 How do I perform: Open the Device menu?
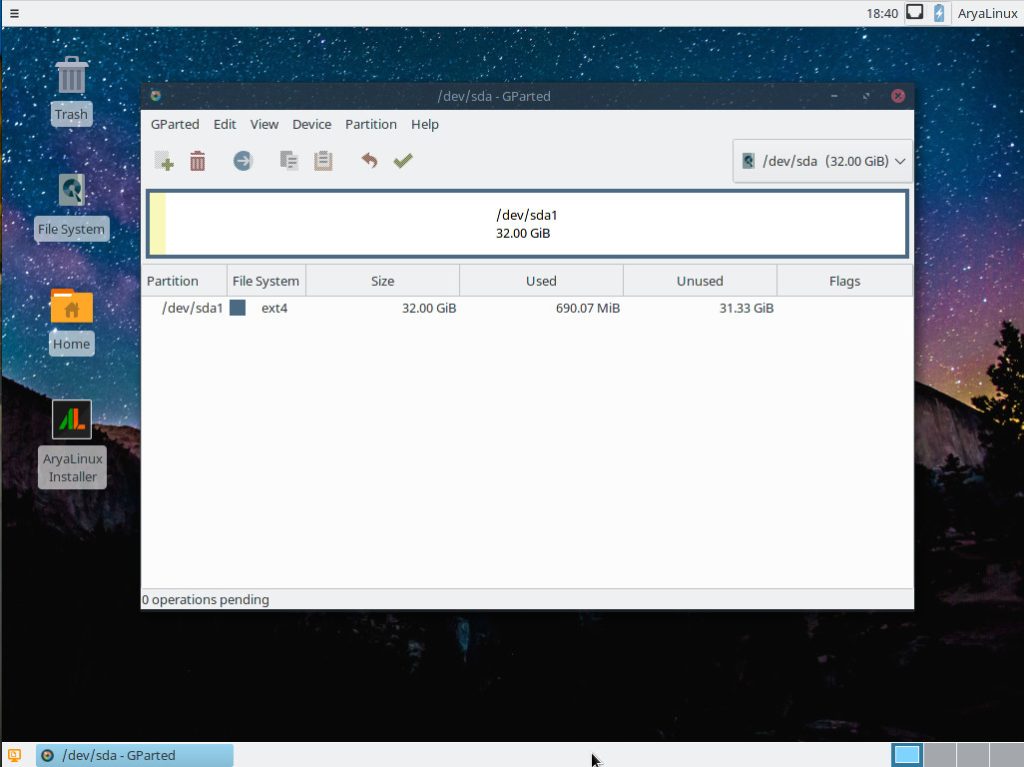point(312,124)
